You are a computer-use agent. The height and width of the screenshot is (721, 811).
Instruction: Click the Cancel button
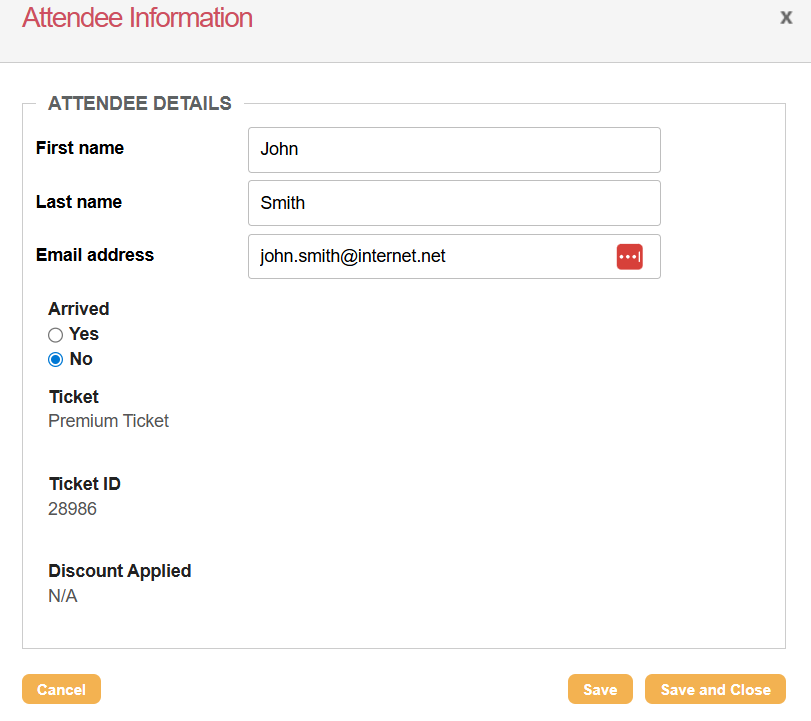pyautogui.click(x=61, y=689)
